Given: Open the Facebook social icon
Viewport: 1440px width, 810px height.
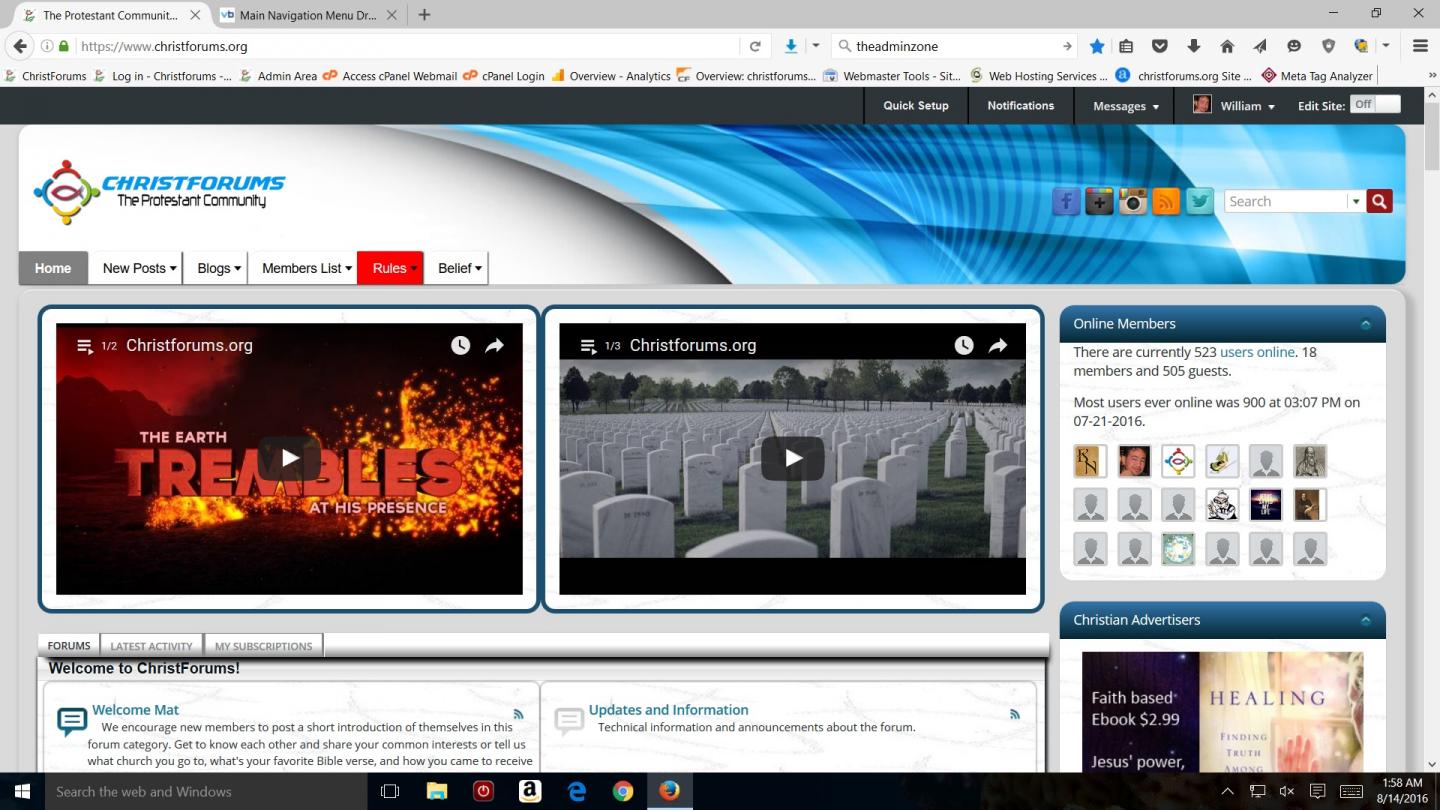Looking at the screenshot, I should [1066, 201].
